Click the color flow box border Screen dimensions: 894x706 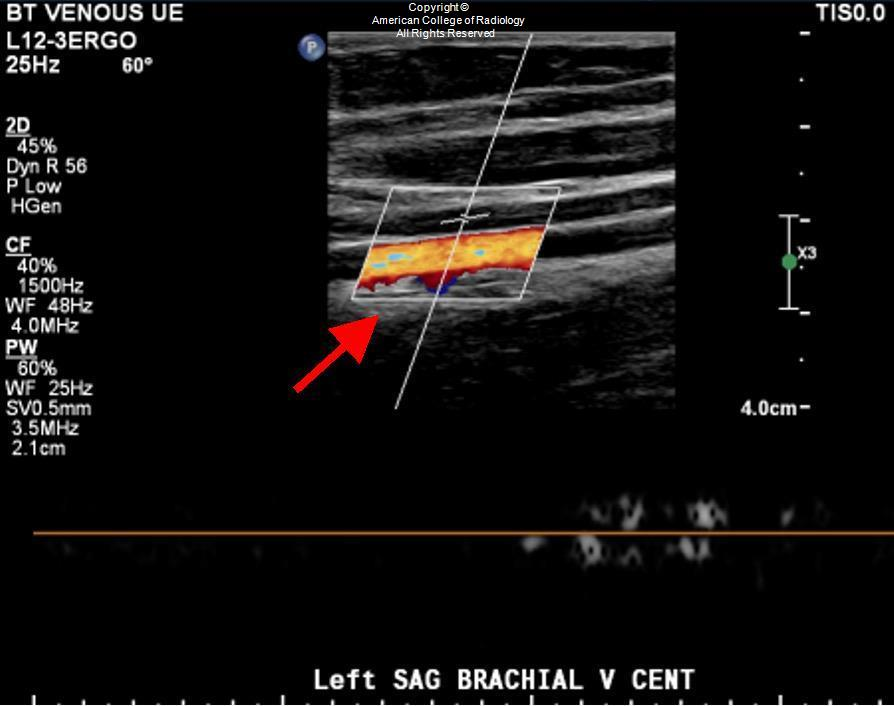(x=457, y=244)
